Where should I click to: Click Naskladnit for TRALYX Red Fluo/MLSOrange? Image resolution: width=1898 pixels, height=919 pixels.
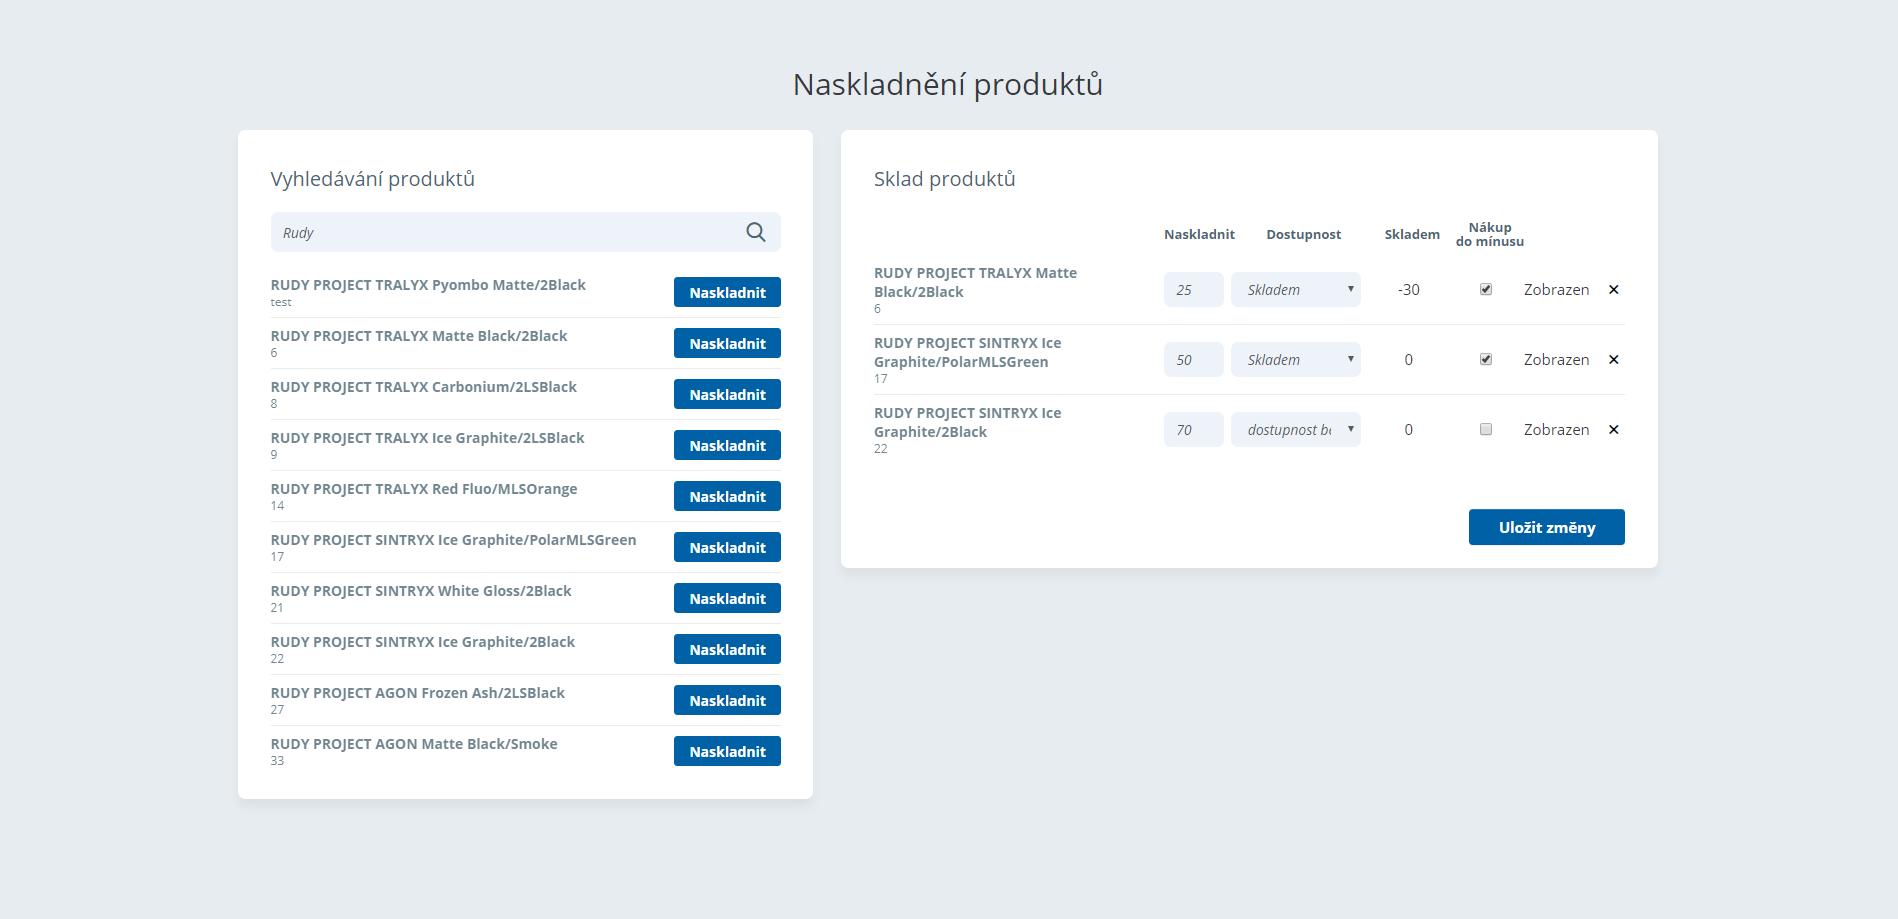(x=727, y=496)
